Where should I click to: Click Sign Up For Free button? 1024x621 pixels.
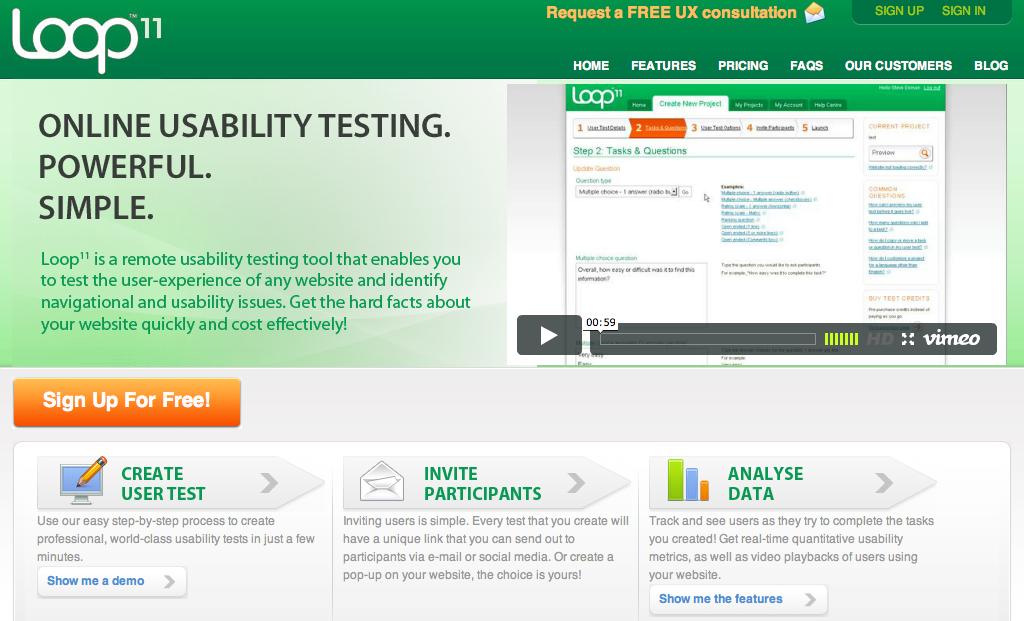click(127, 402)
